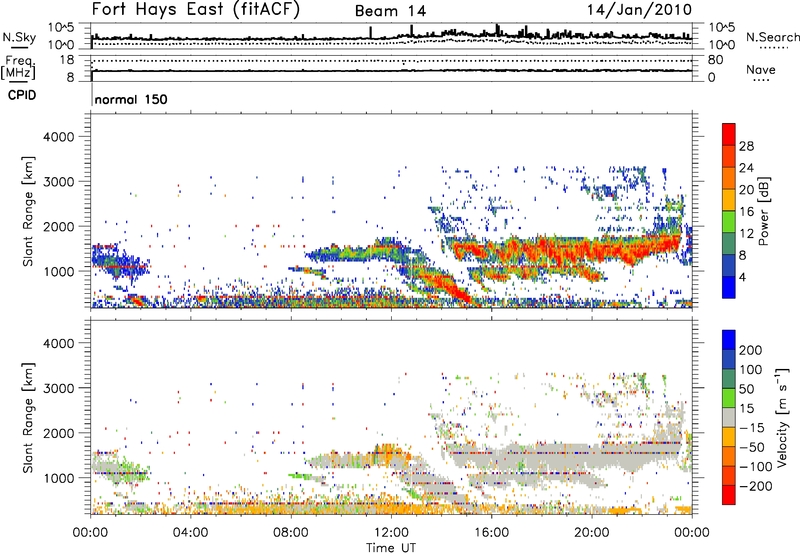This screenshot has height=554, width=800.
Task: Click the "Fort Hays East (fitACF)" plot title
Action: pyautogui.click(x=196, y=10)
